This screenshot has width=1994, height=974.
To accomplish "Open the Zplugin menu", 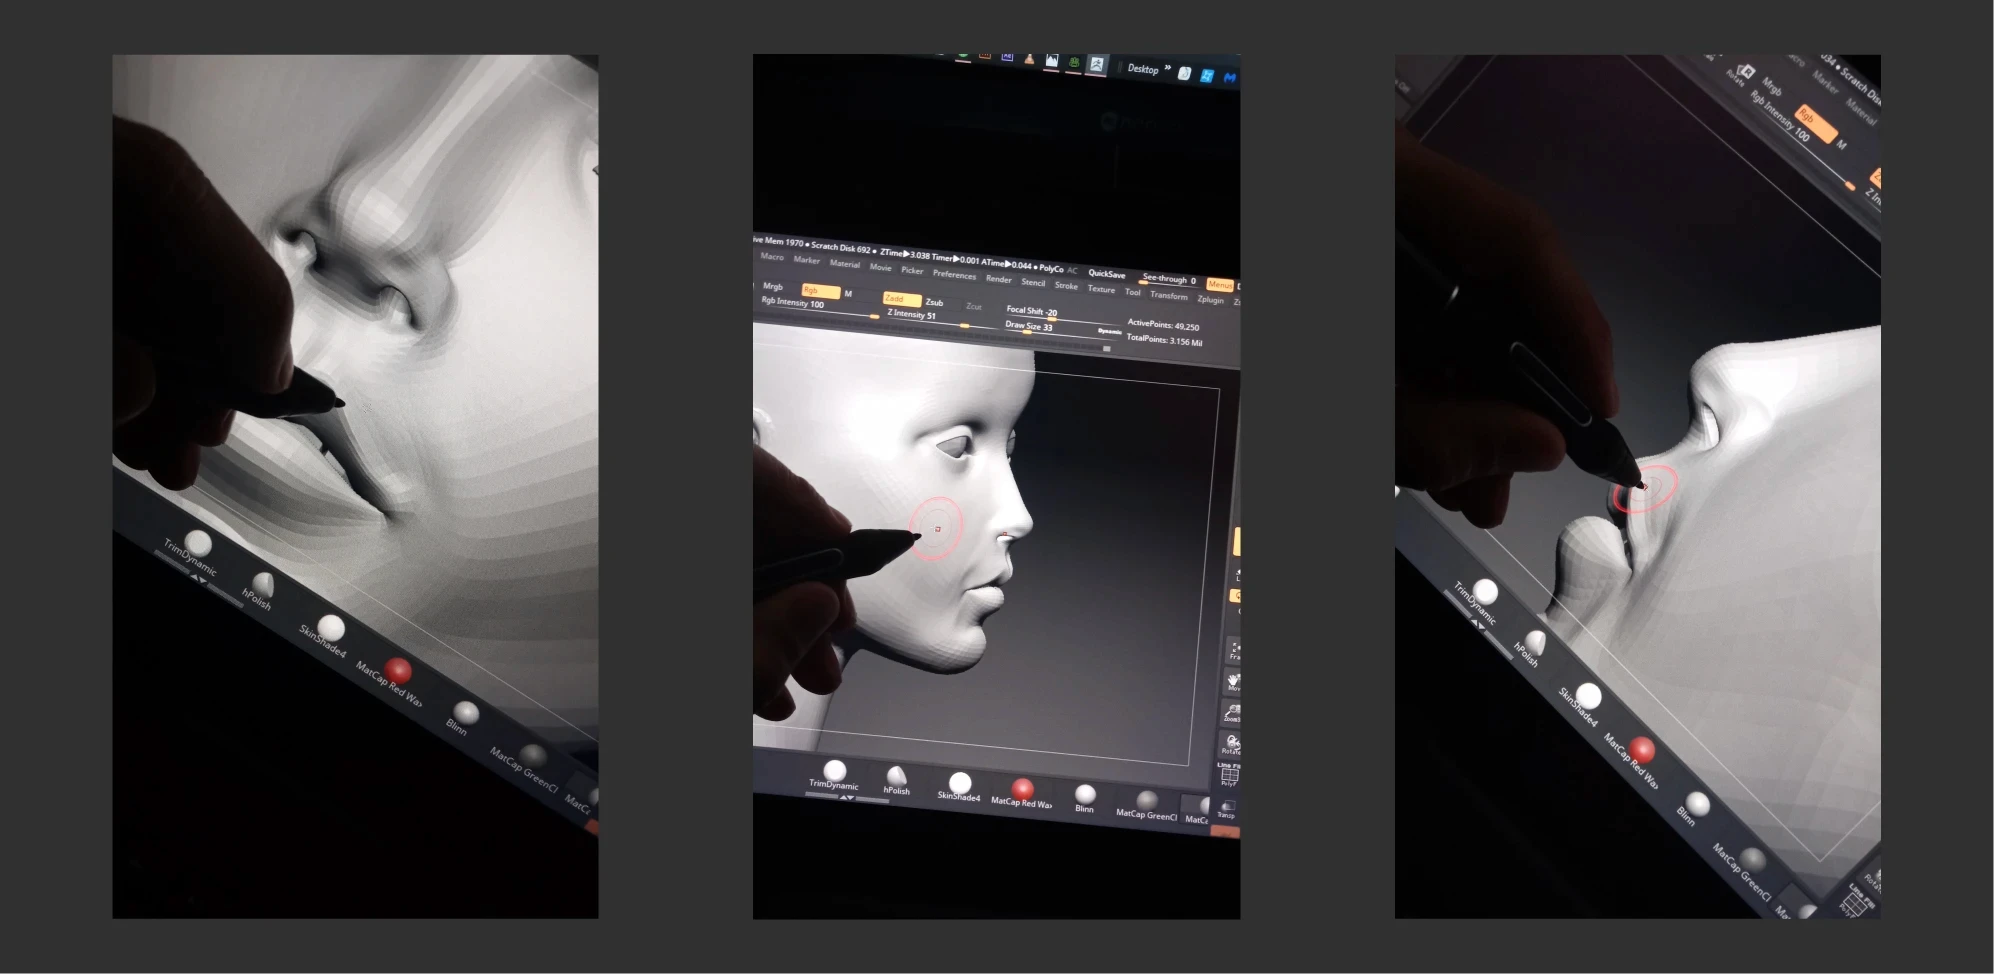I will click(x=1210, y=299).
